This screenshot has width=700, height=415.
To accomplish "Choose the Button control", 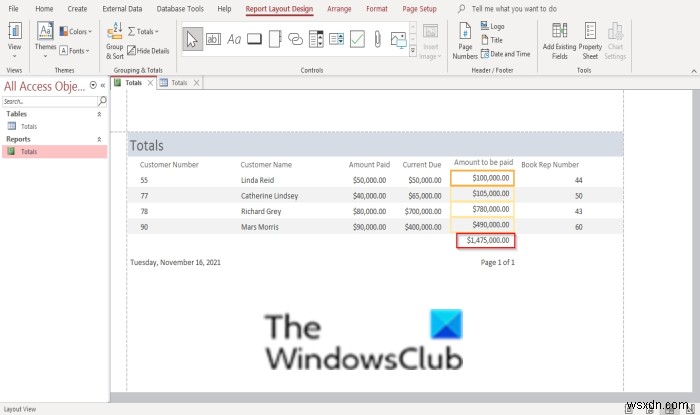I will [254, 39].
